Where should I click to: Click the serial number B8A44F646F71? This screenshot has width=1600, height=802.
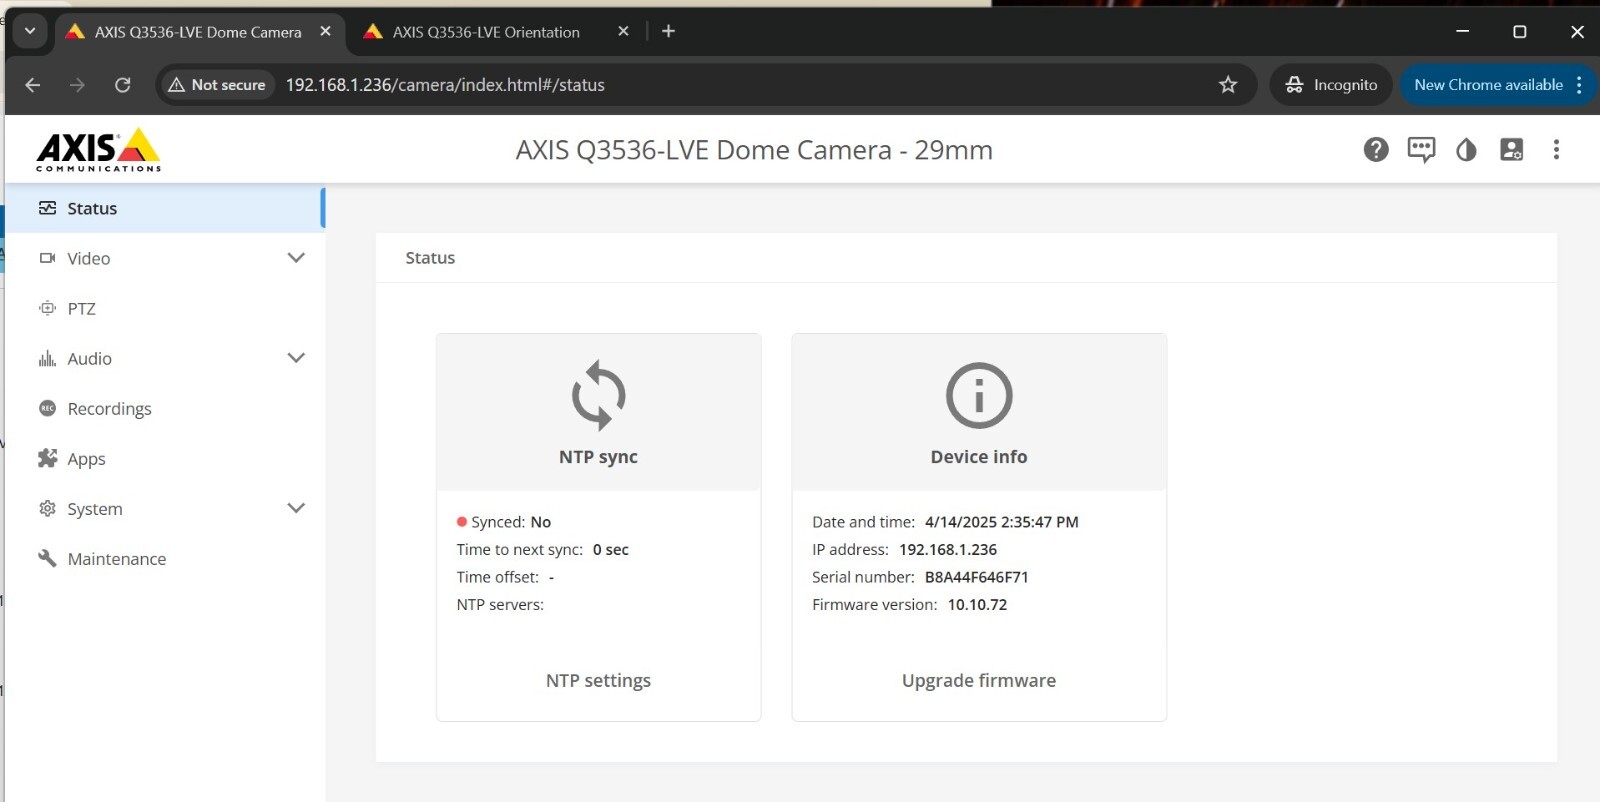pos(976,577)
